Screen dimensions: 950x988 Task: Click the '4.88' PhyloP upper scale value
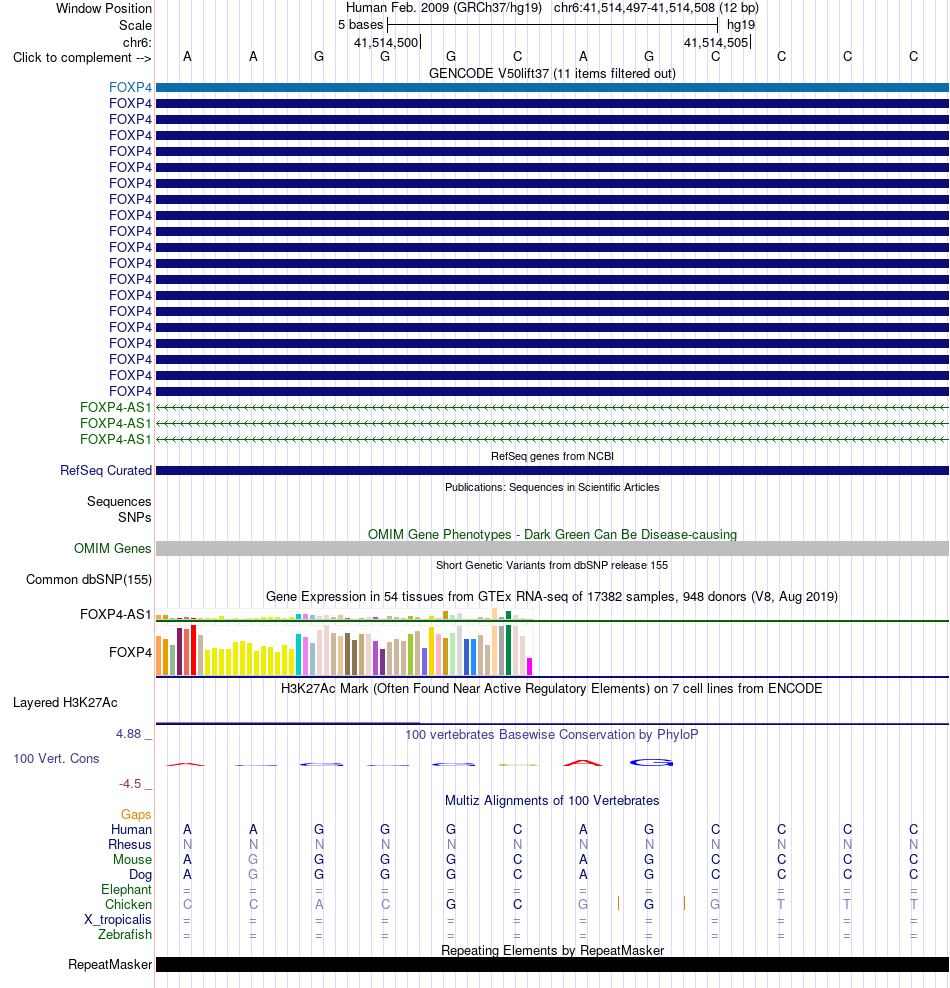click(x=129, y=734)
